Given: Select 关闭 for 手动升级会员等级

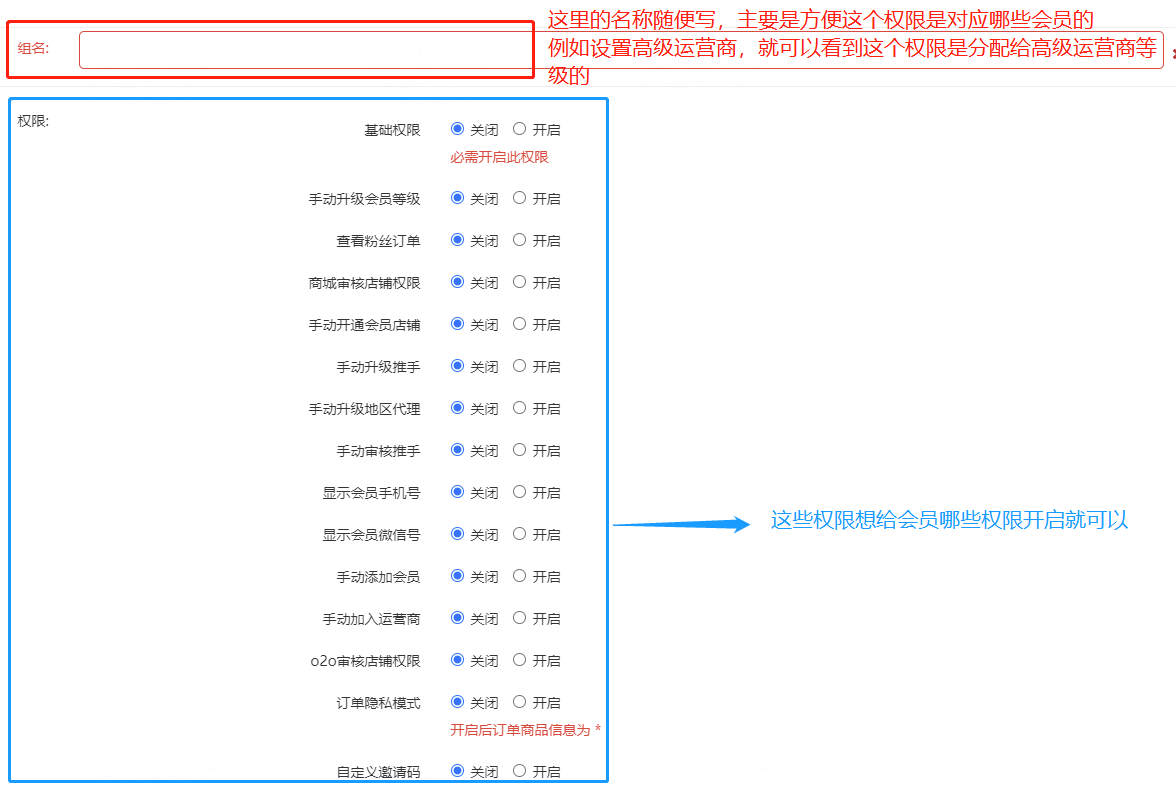Looking at the screenshot, I should coord(457,198).
